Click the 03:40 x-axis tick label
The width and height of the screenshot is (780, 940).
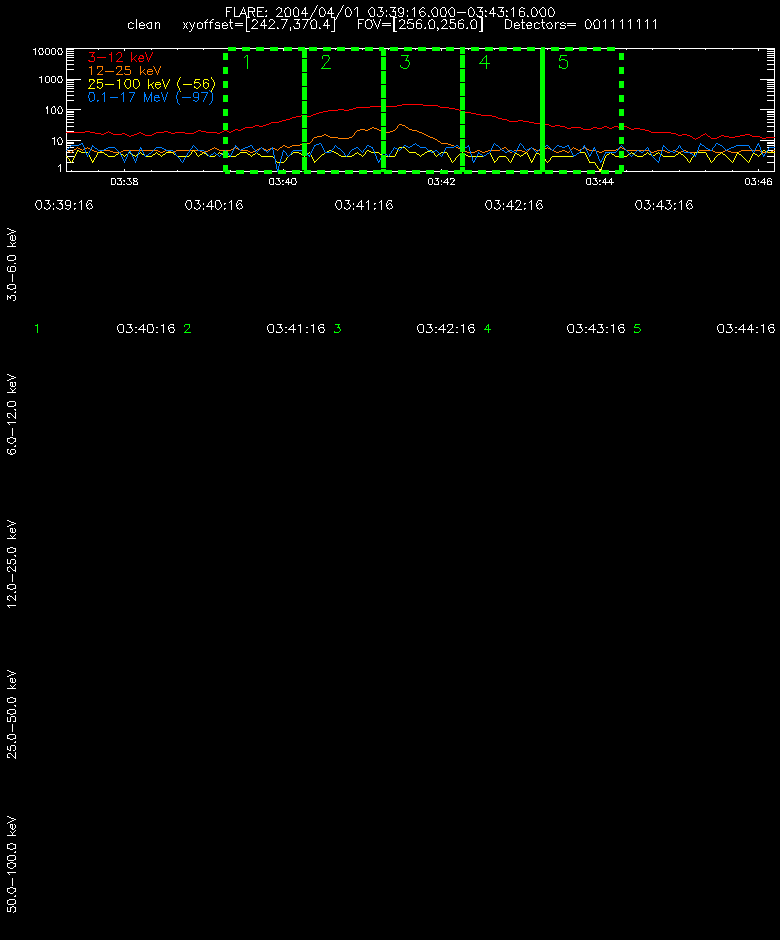[282, 182]
